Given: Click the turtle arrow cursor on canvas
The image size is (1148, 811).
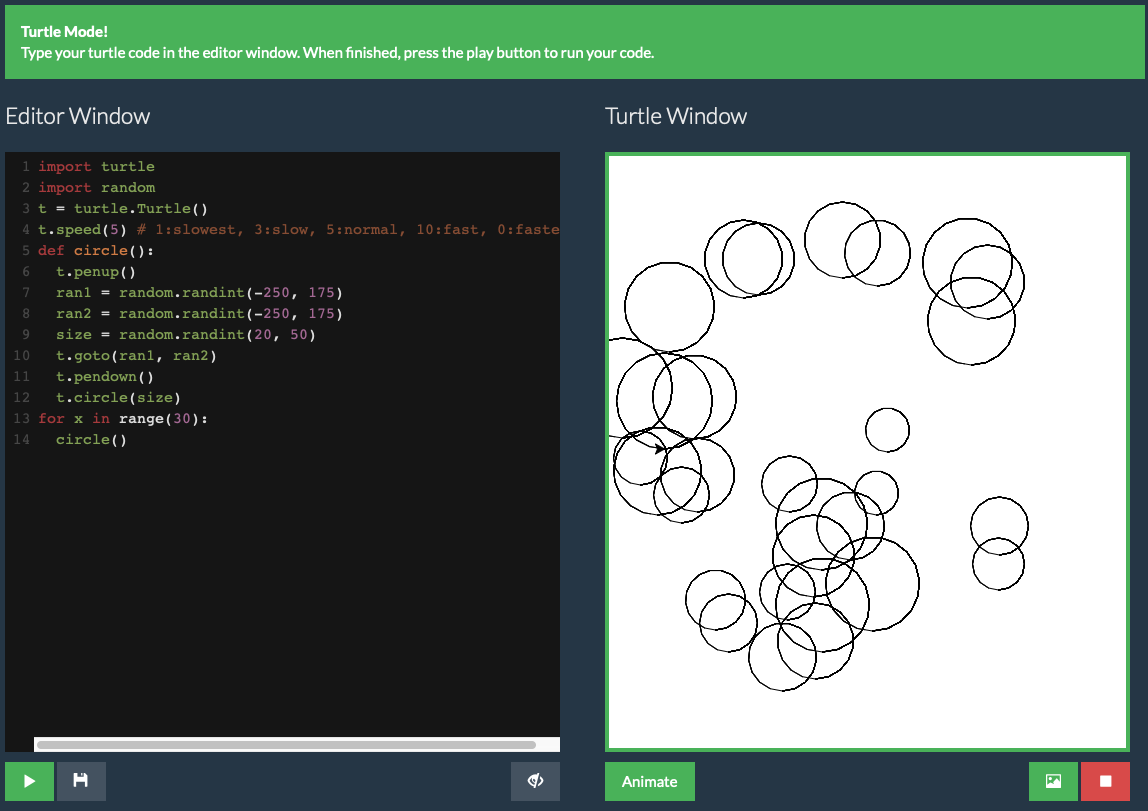Looking at the screenshot, I should click(660, 450).
